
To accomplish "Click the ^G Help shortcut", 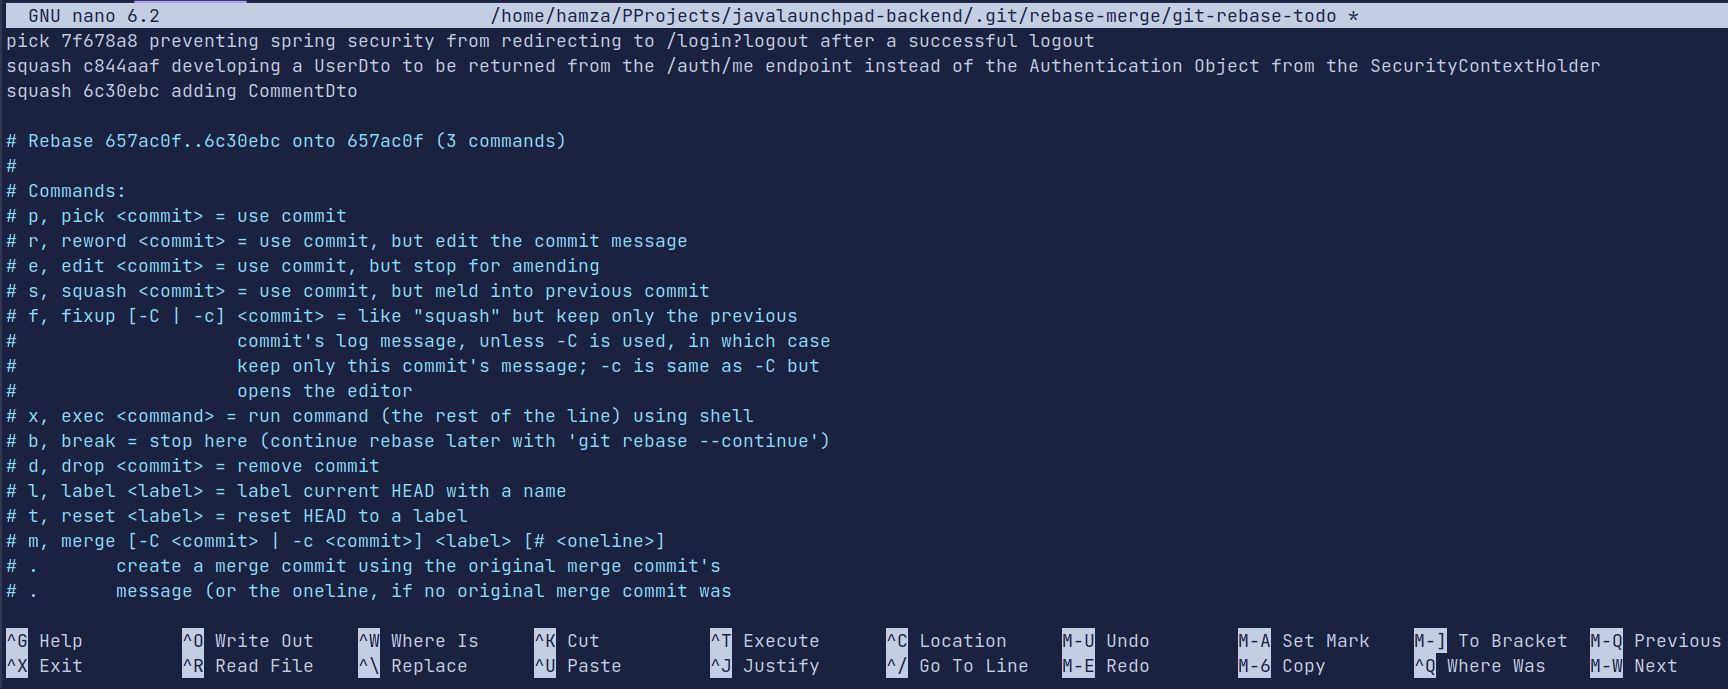I will pyautogui.click(x=45, y=641).
